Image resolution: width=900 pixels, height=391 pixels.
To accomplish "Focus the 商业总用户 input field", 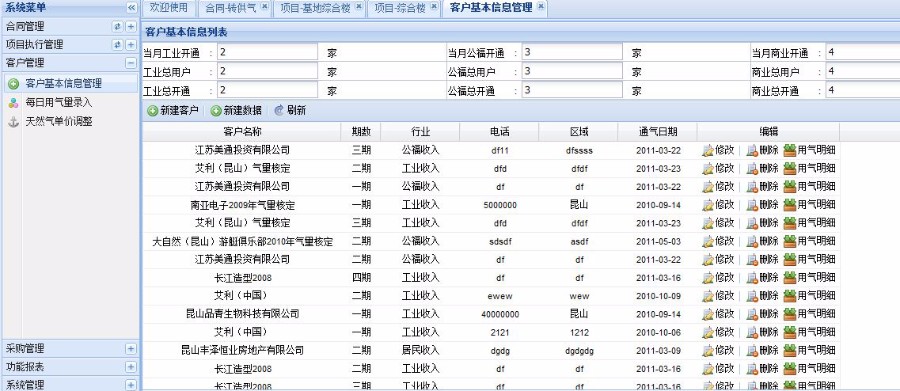I will point(863,71).
